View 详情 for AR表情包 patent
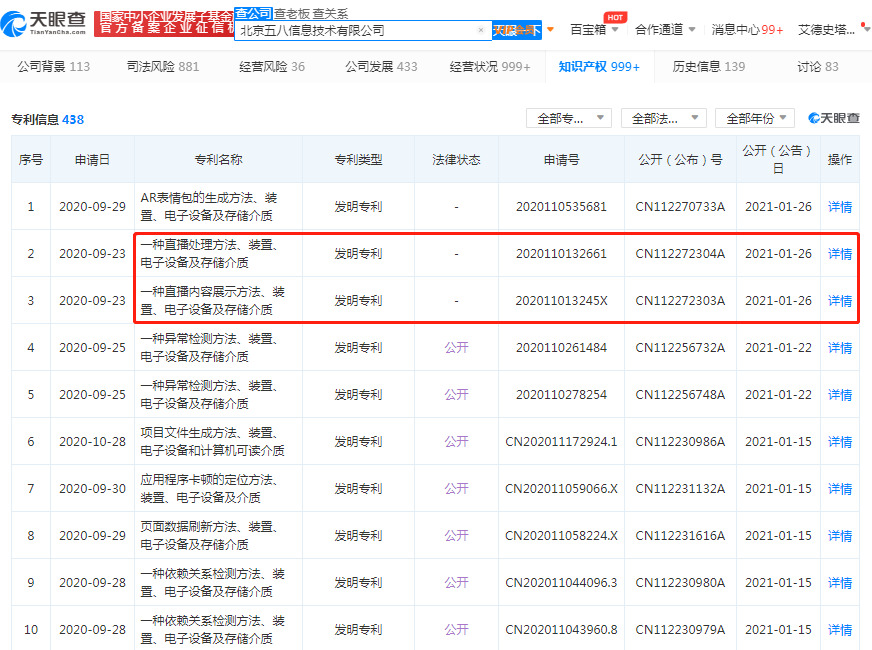Viewport: 872px width, 650px height. click(840, 207)
